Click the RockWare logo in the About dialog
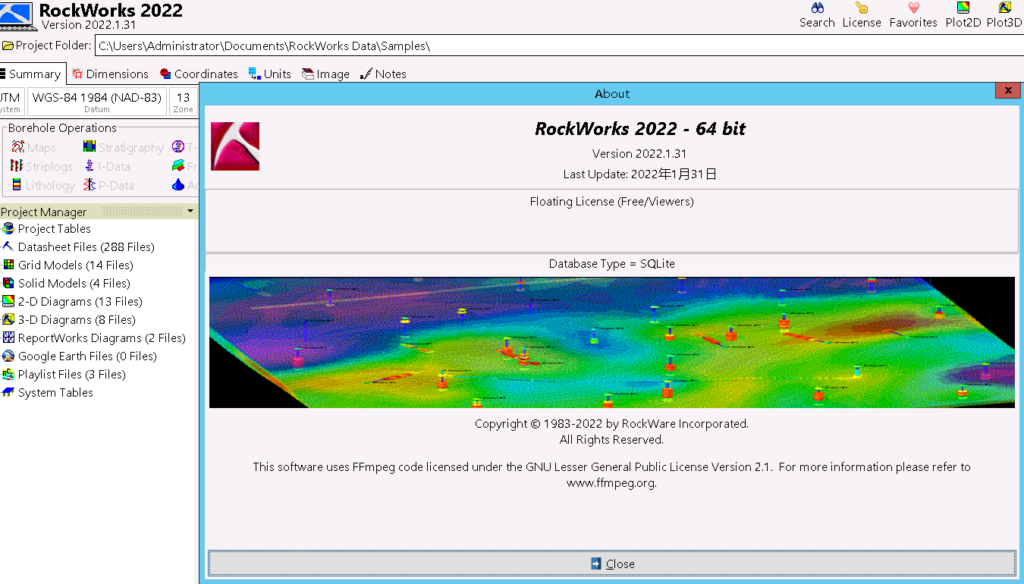1024x584 pixels. click(235, 144)
